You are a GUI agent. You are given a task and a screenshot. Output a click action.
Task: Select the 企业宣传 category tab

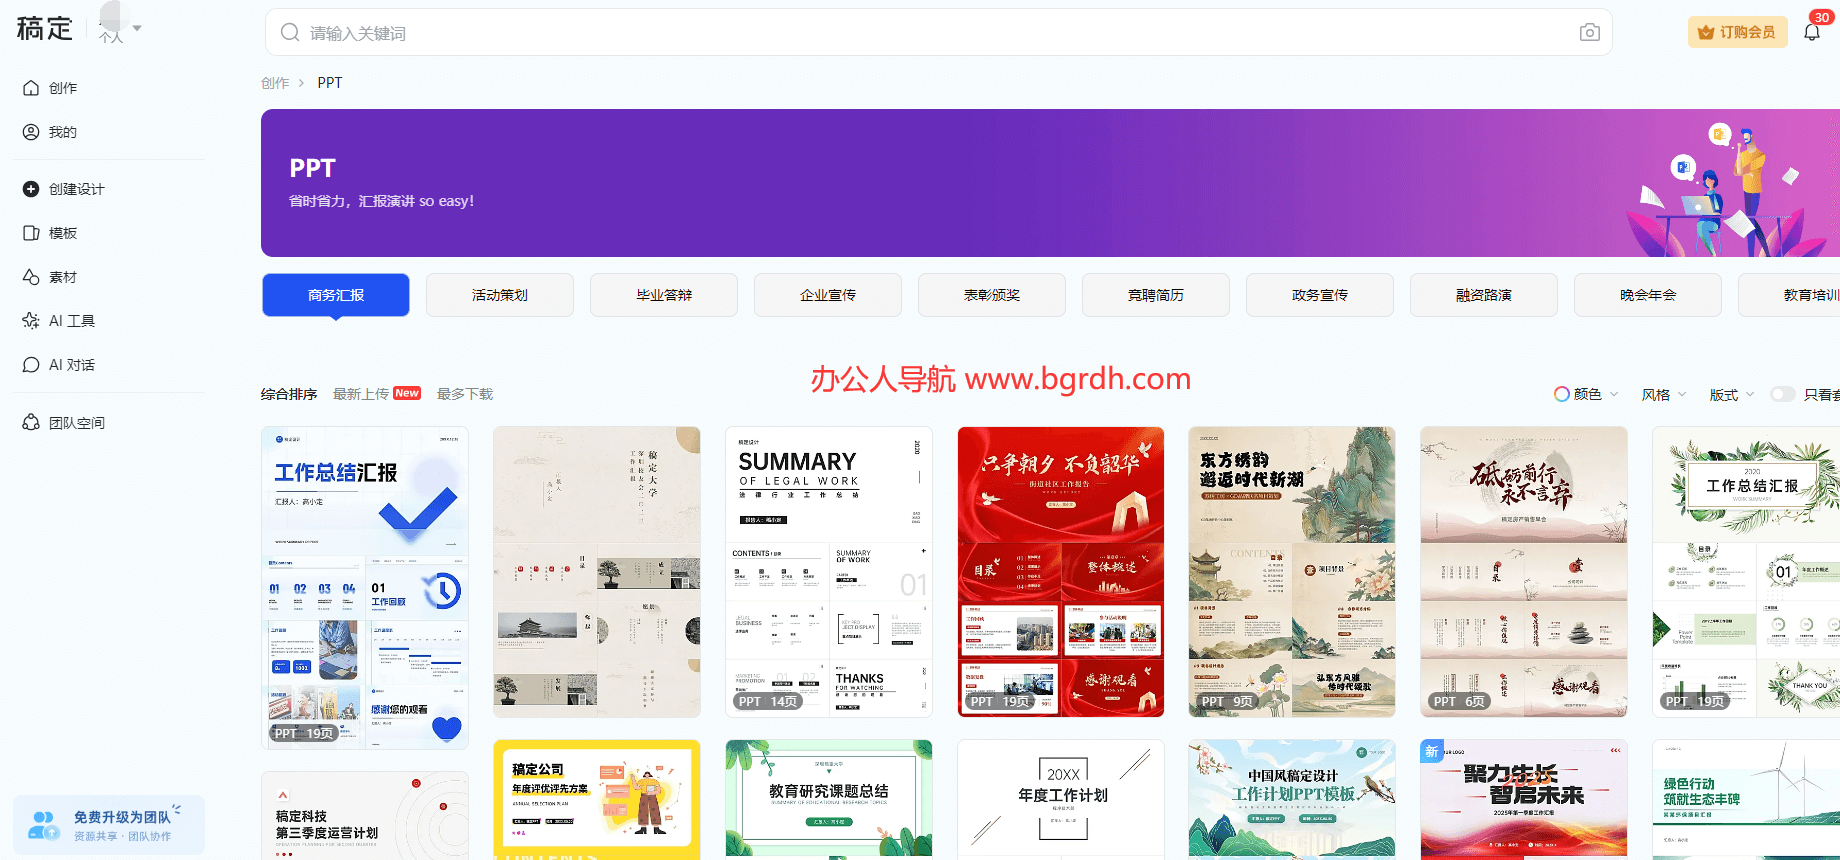[x=828, y=295]
